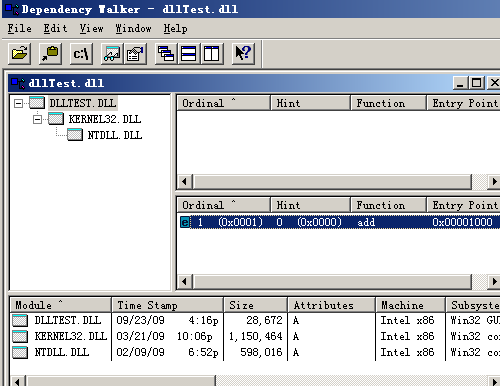Screen dimensions: 500x386
Task: Minimize the dllTest.dll child window
Action: 460,83
